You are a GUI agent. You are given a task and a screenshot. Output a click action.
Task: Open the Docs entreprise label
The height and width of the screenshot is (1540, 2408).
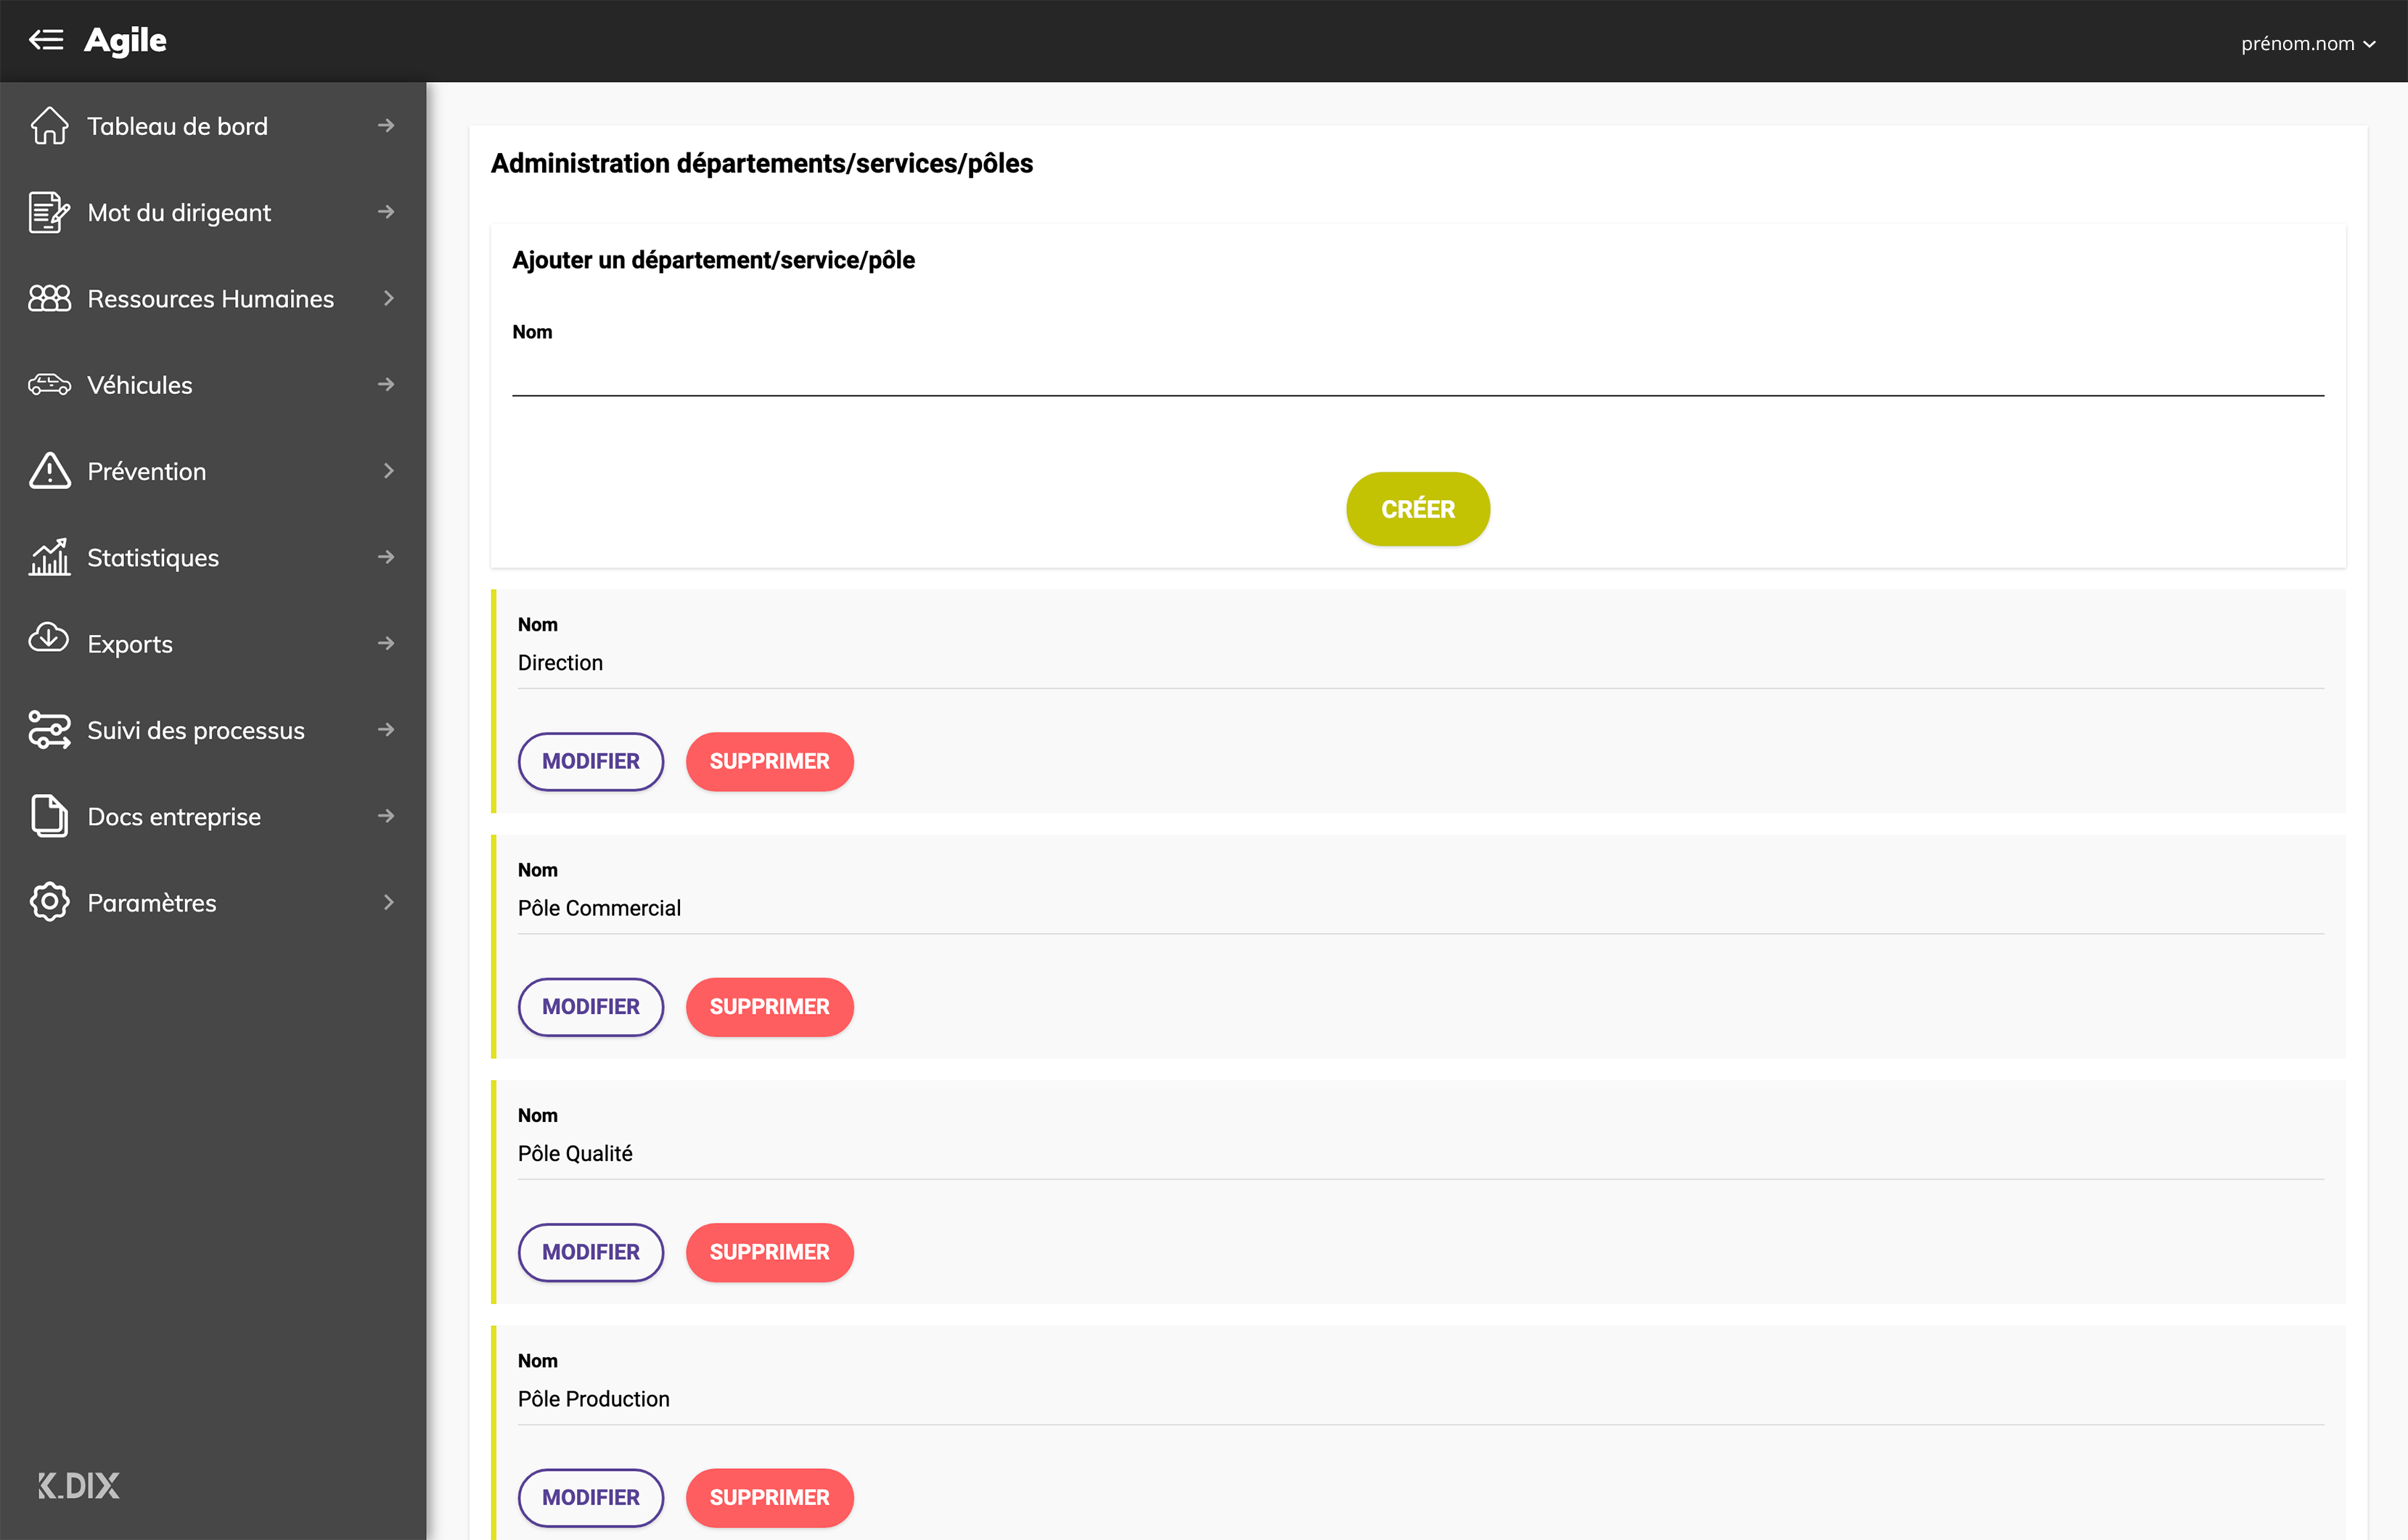(174, 817)
